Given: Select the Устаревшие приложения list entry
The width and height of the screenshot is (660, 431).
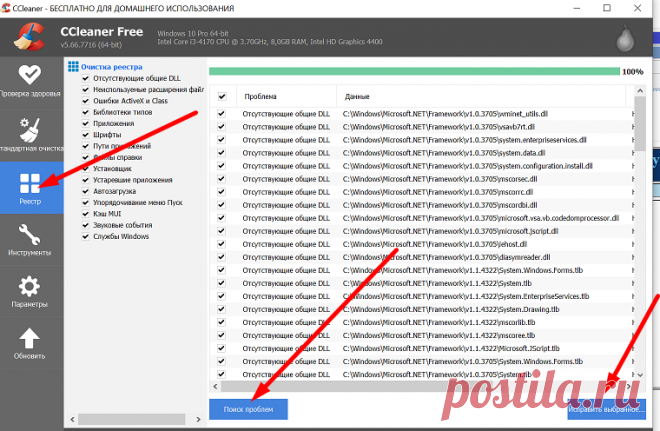Looking at the screenshot, I should pos(133,180).
